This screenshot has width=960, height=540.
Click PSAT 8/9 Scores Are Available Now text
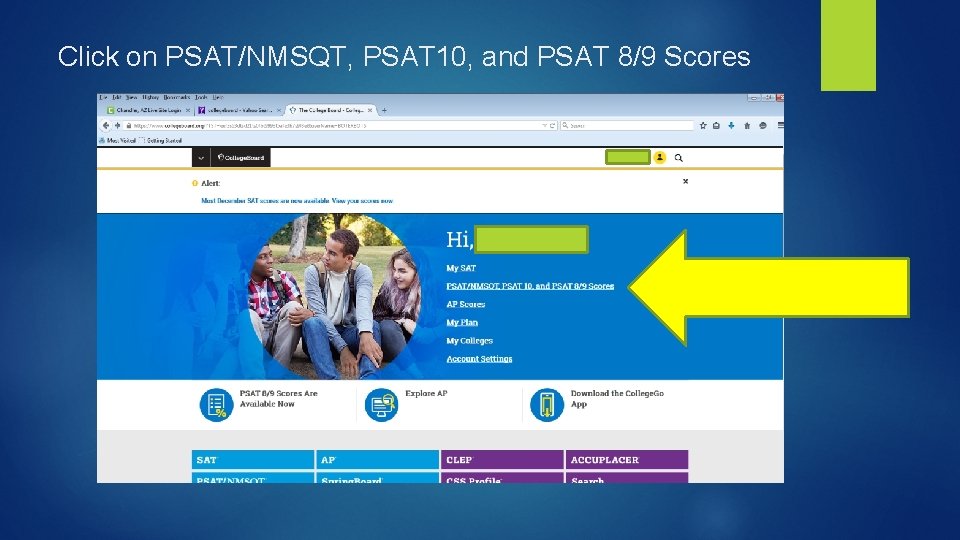279,399
